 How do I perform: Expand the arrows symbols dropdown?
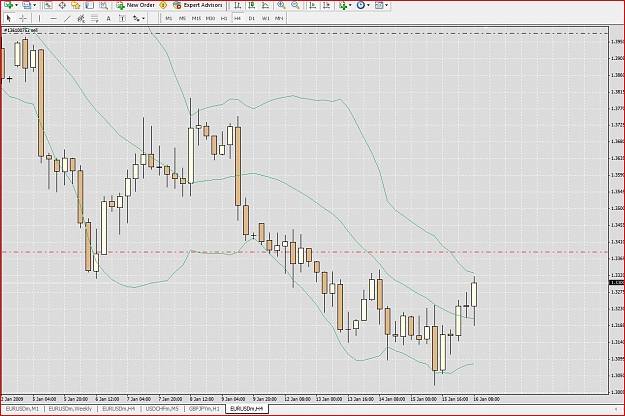point(144,18)
